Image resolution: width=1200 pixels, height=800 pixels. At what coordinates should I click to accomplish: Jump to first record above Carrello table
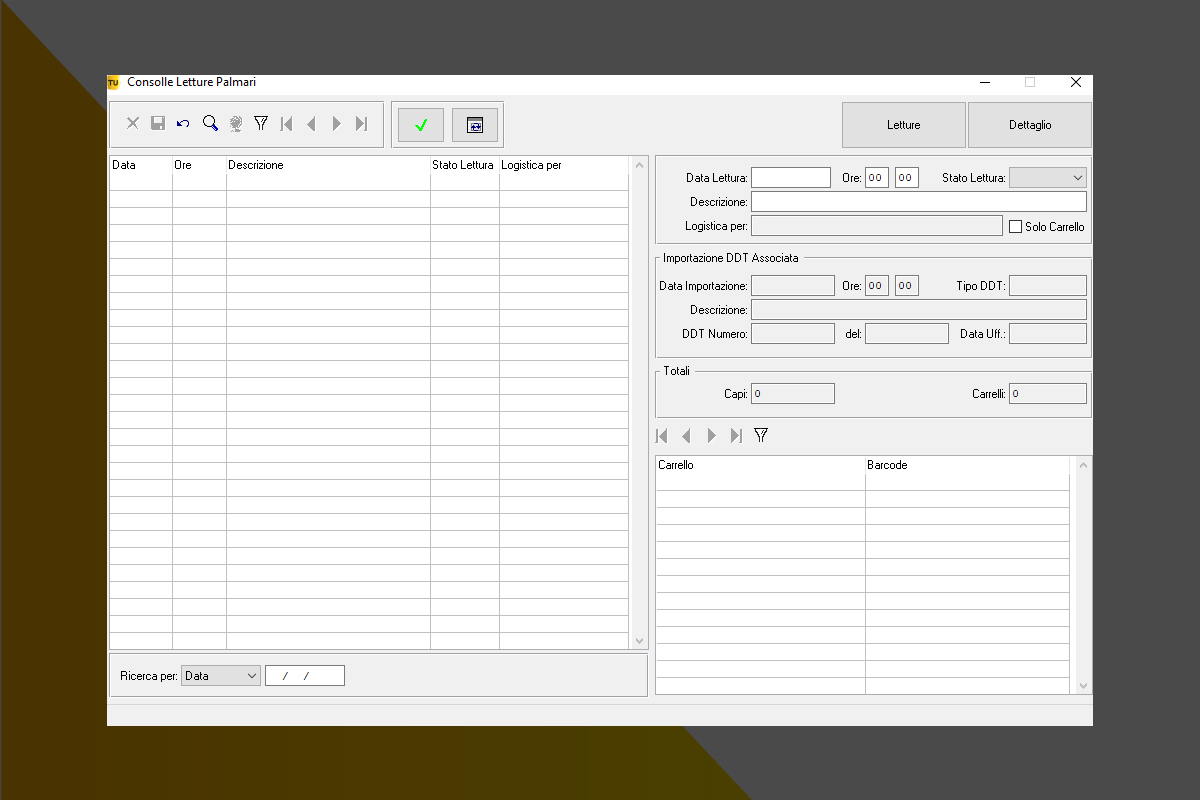pos(662,436)
